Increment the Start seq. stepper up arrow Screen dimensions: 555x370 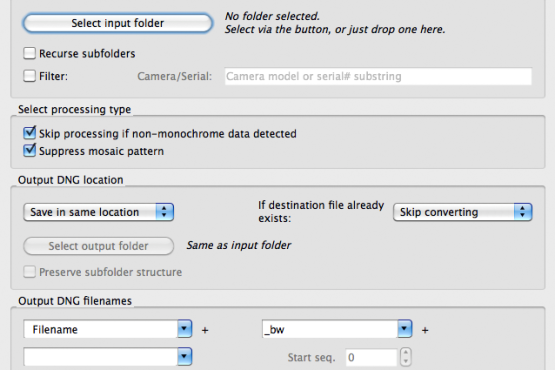click(406, 353)
